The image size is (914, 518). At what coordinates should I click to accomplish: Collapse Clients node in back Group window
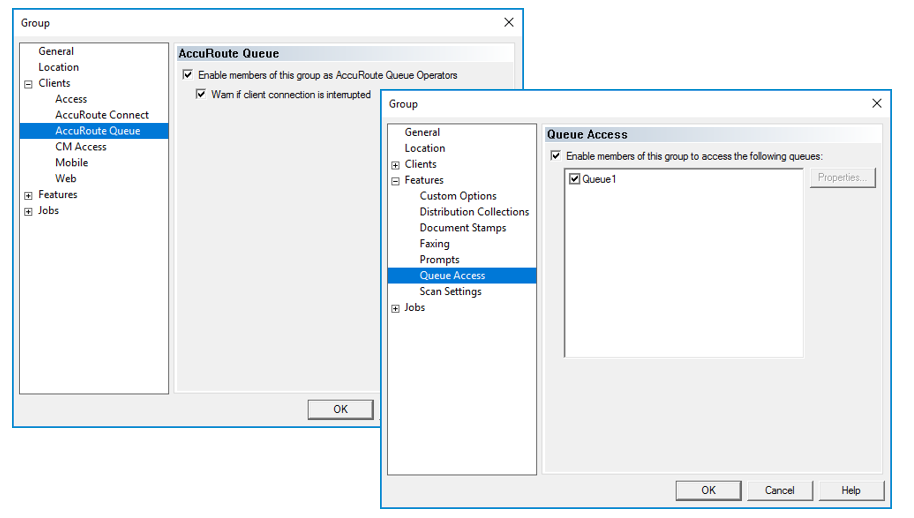click(x=28, y=84)
